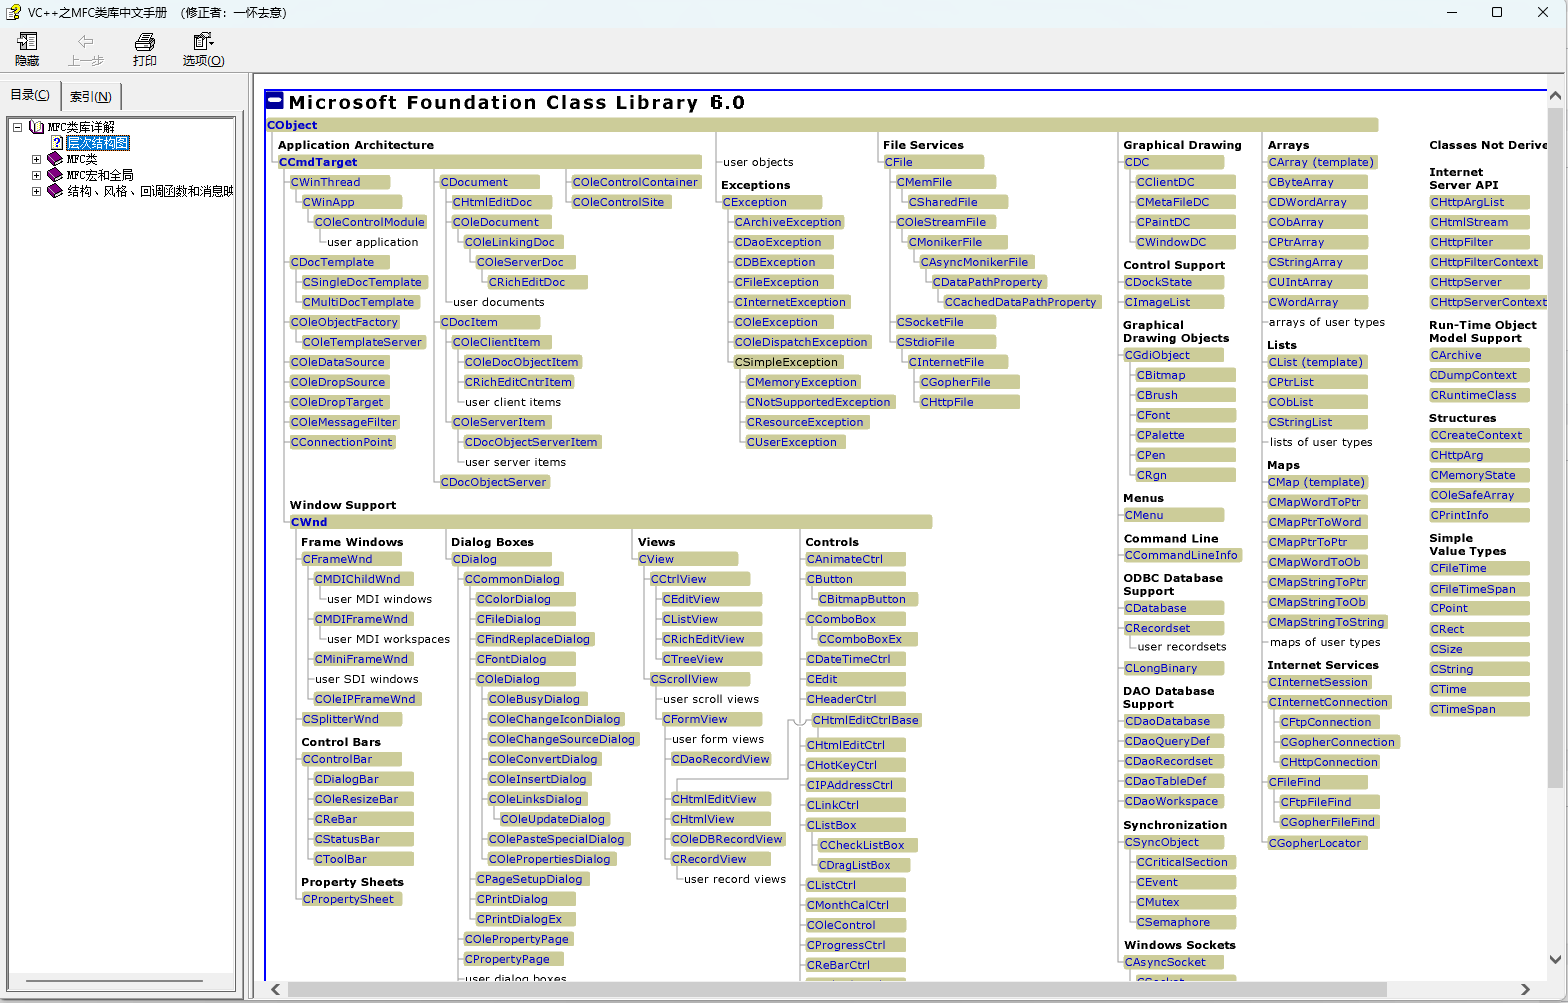Click the 上一步 (Back) arrow icon
1568x1003 pixels.
(x=86, y=41)
